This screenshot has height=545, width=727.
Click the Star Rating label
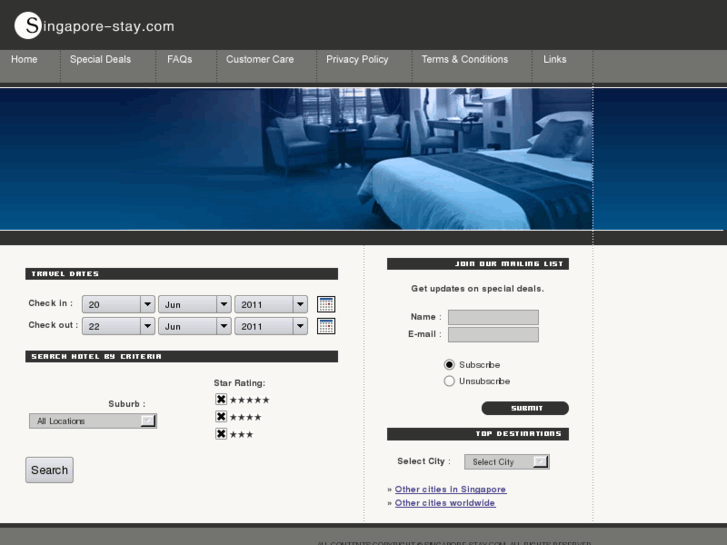[239, 383]
